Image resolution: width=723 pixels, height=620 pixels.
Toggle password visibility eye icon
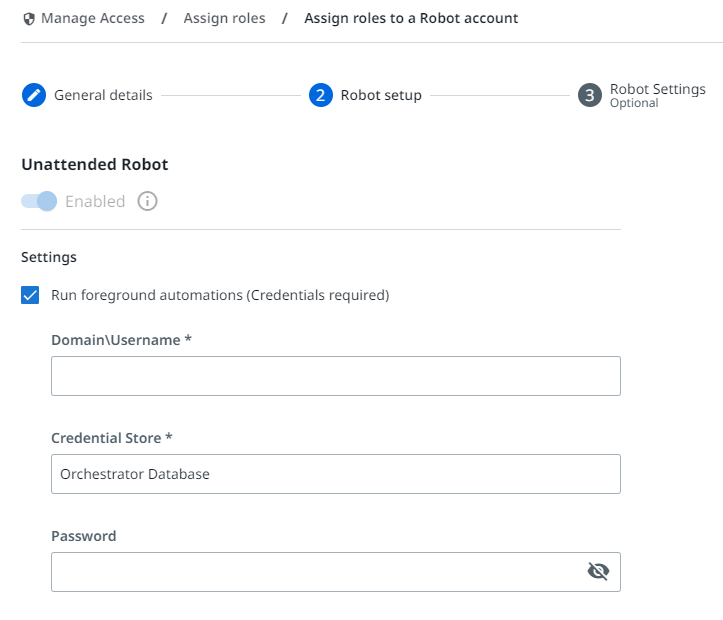tap(599, 572)
